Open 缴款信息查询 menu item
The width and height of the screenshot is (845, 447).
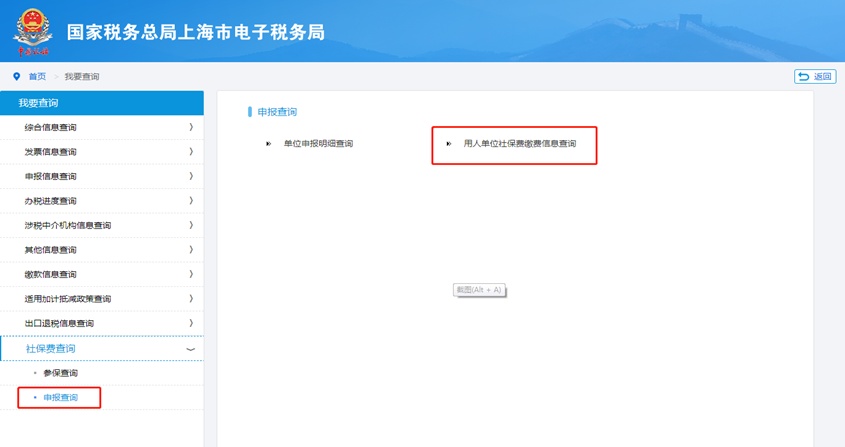click(x=102, y=274)
